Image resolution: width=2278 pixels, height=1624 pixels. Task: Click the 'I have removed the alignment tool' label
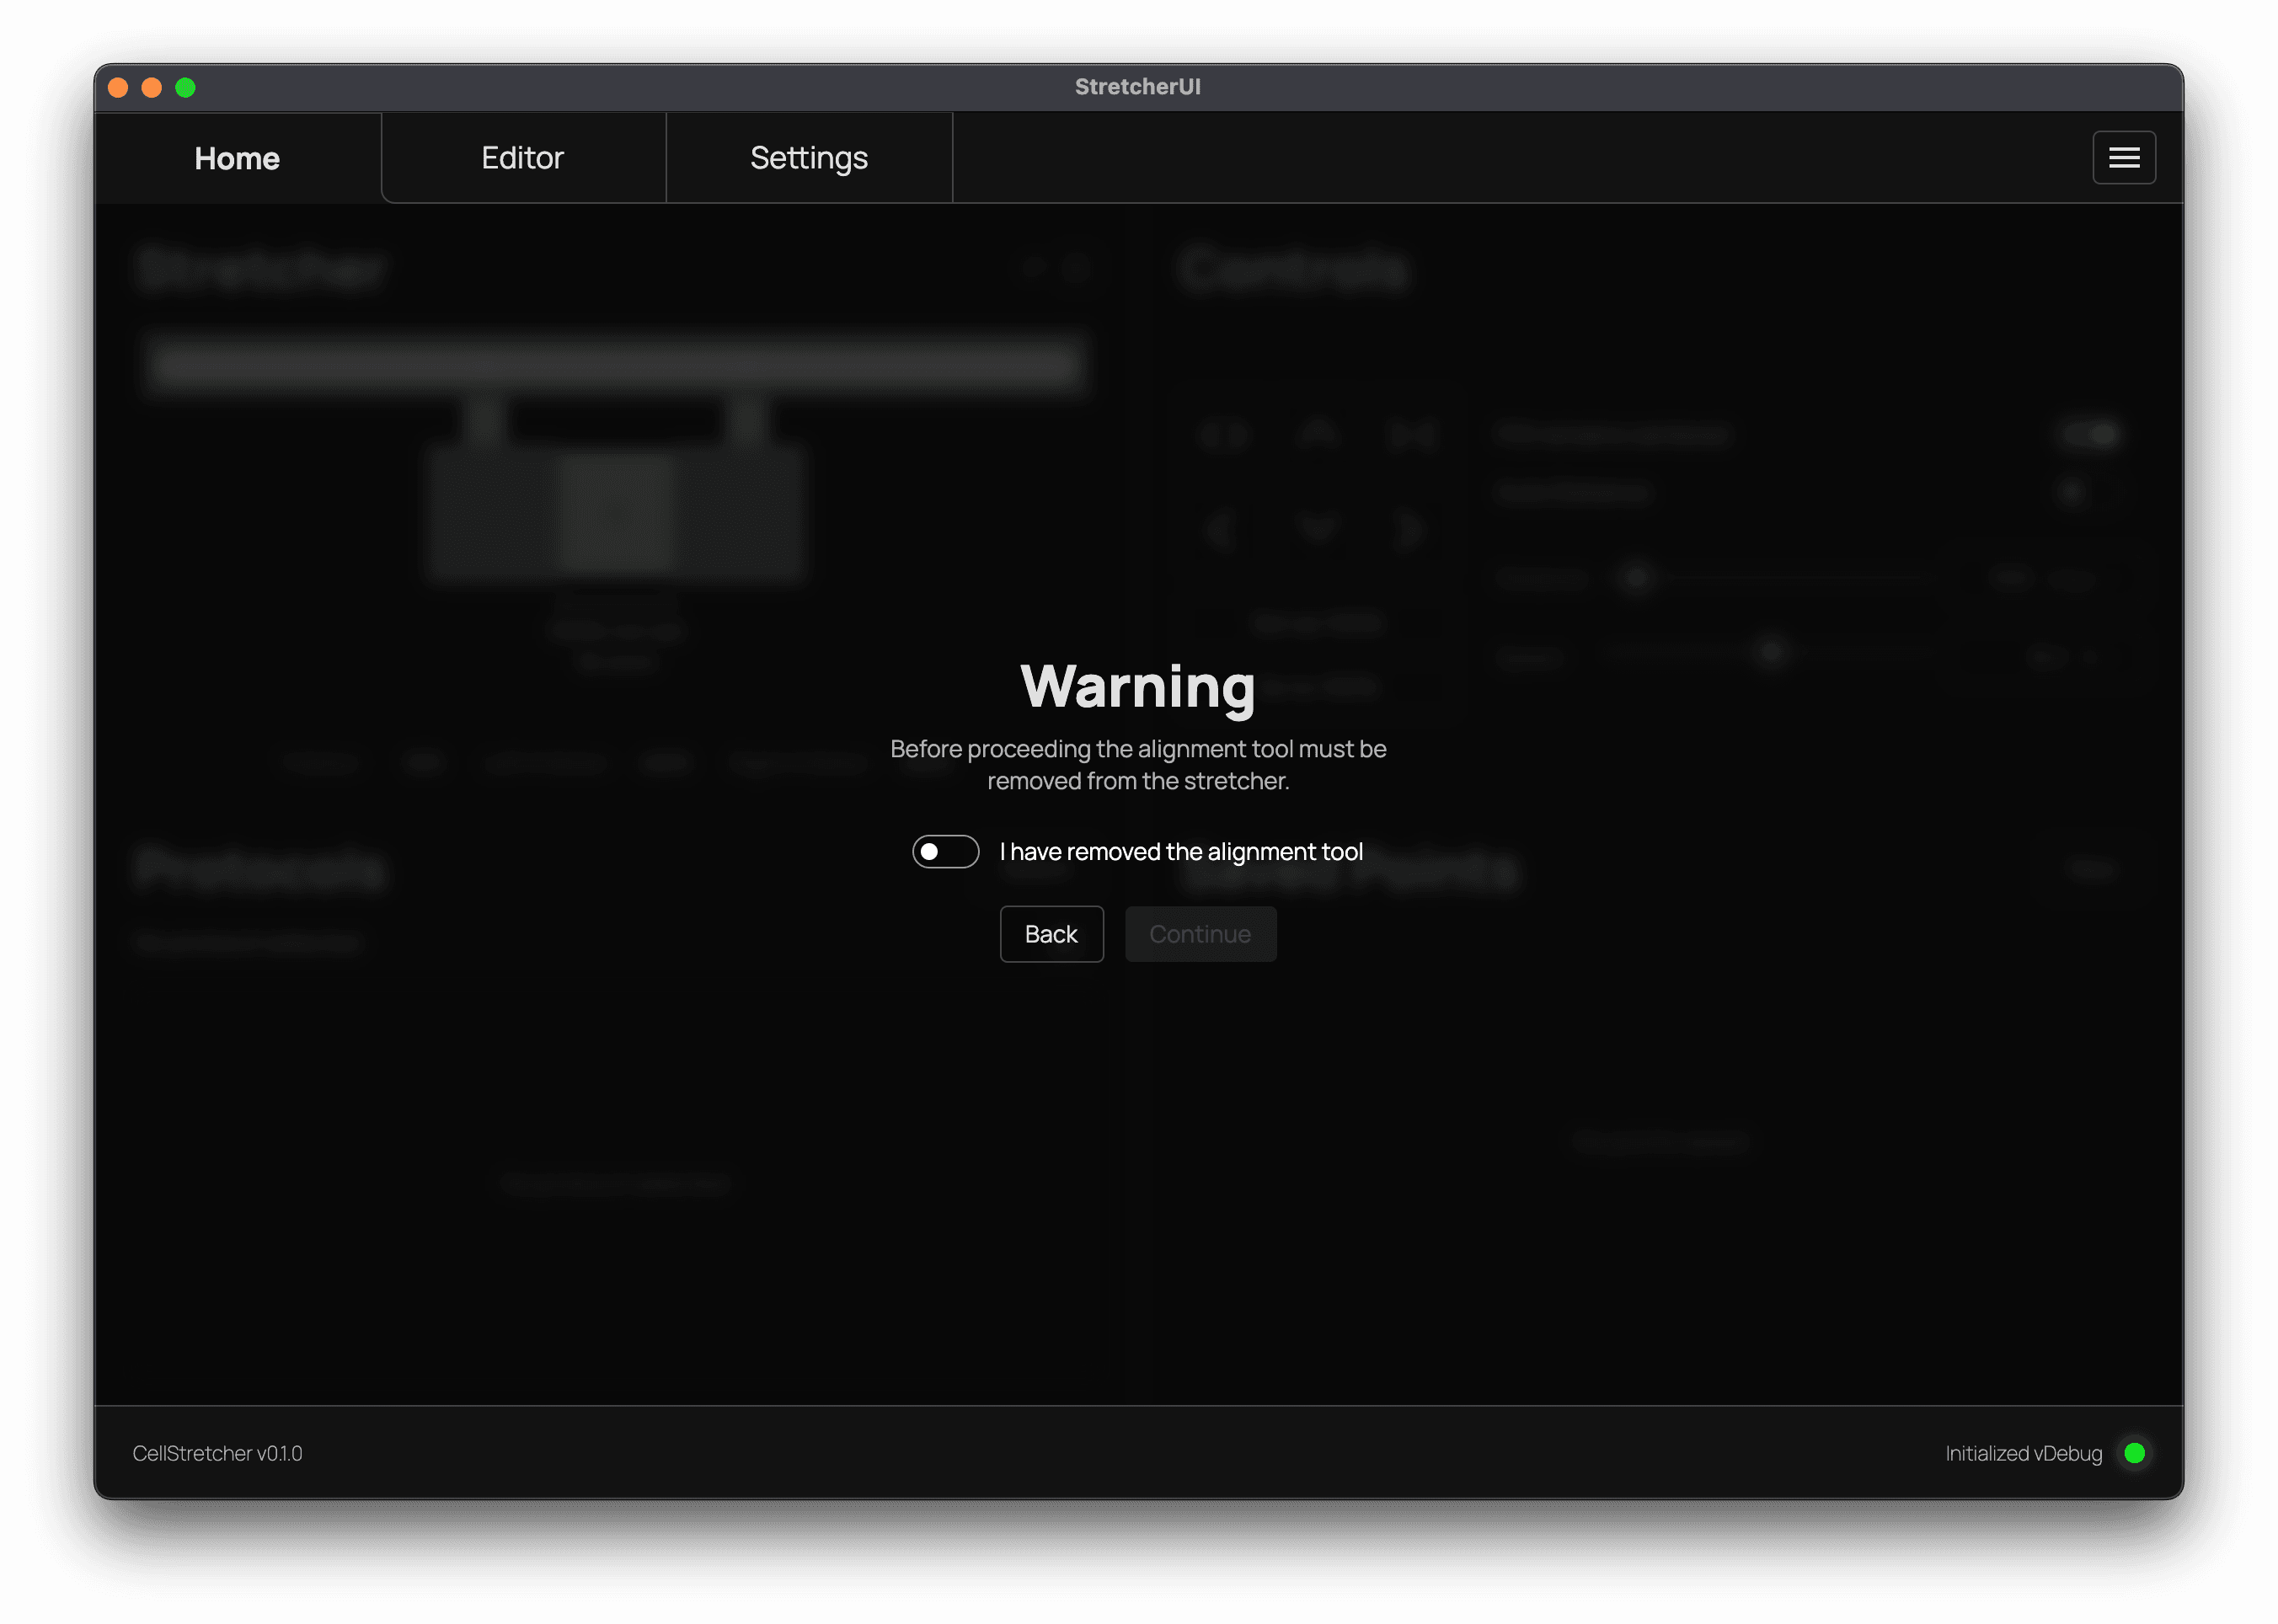coord(1181,852)
